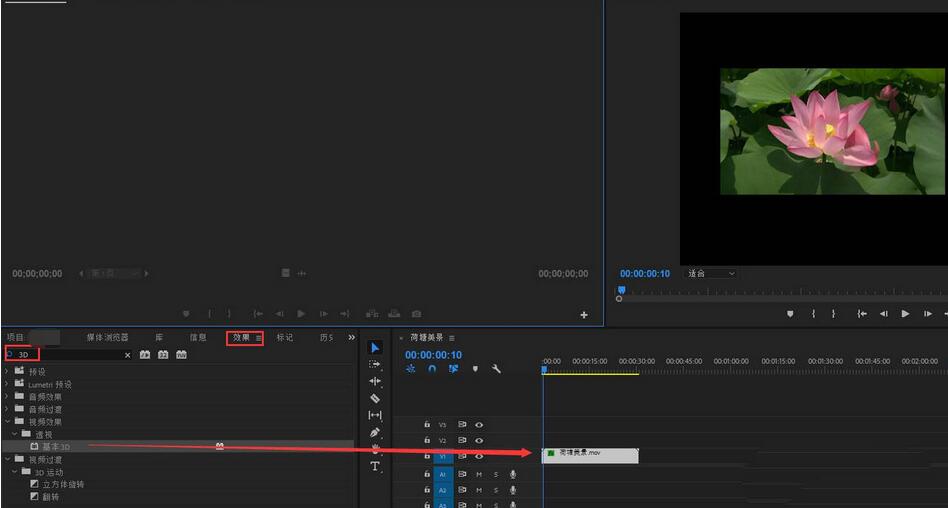
Task: Show hidden panel tabs via » overflow
Action: pos(352,337)
